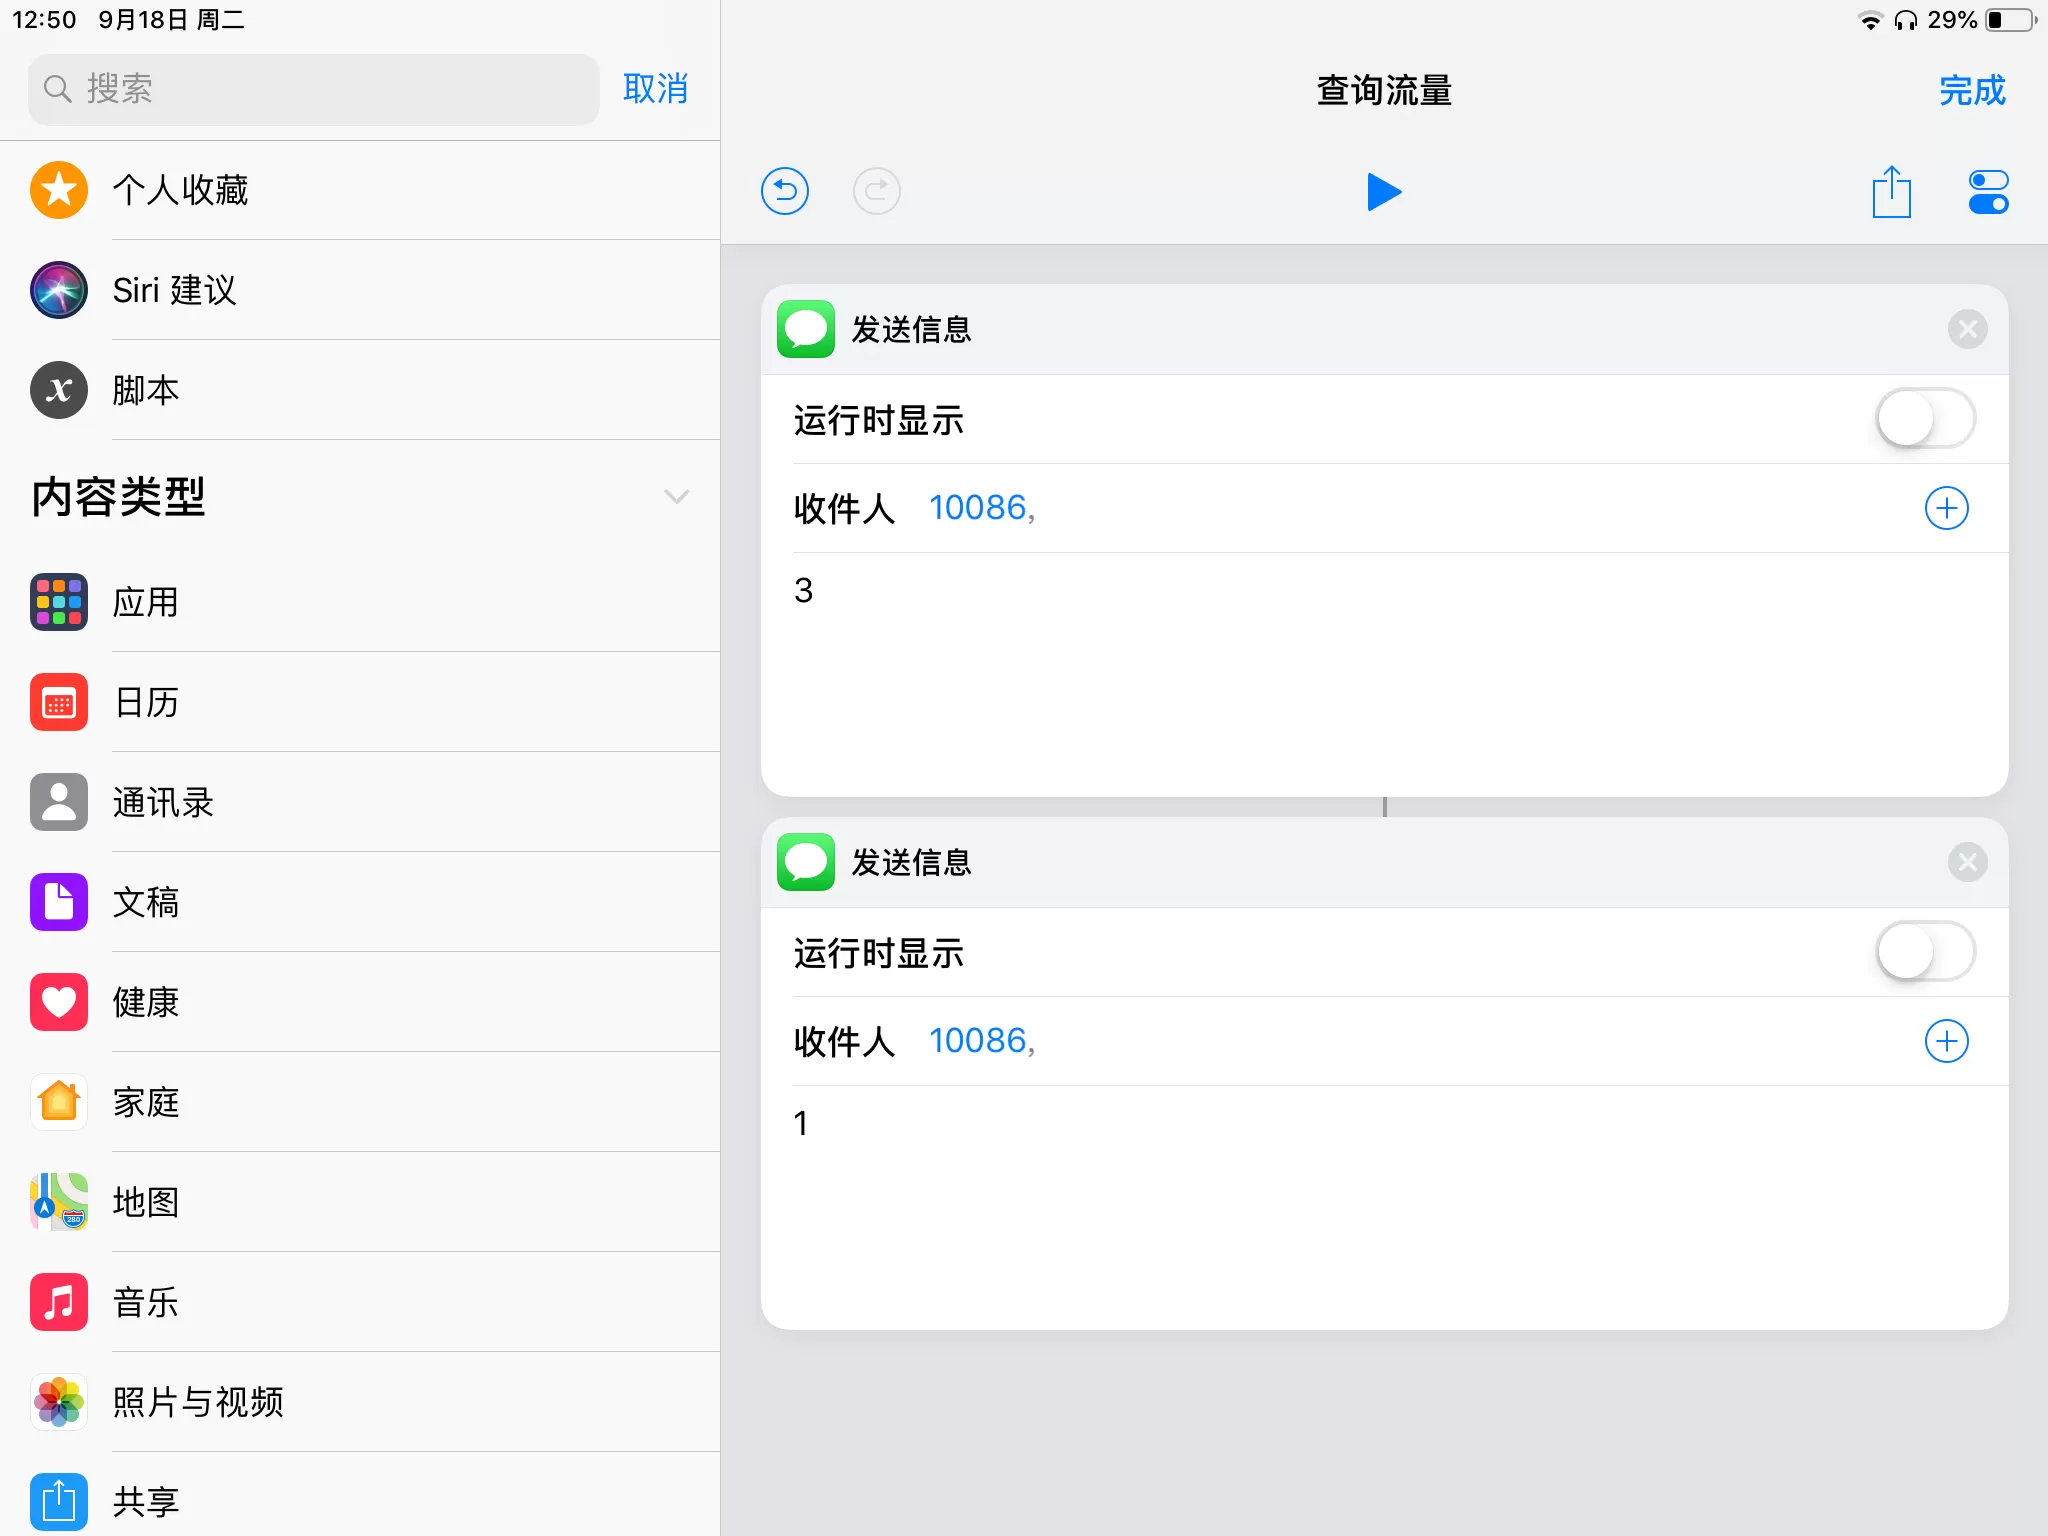This screenshot has height=1536, width=2048.
Task: Remove the first 发送信息 action
Action: 1967,329
